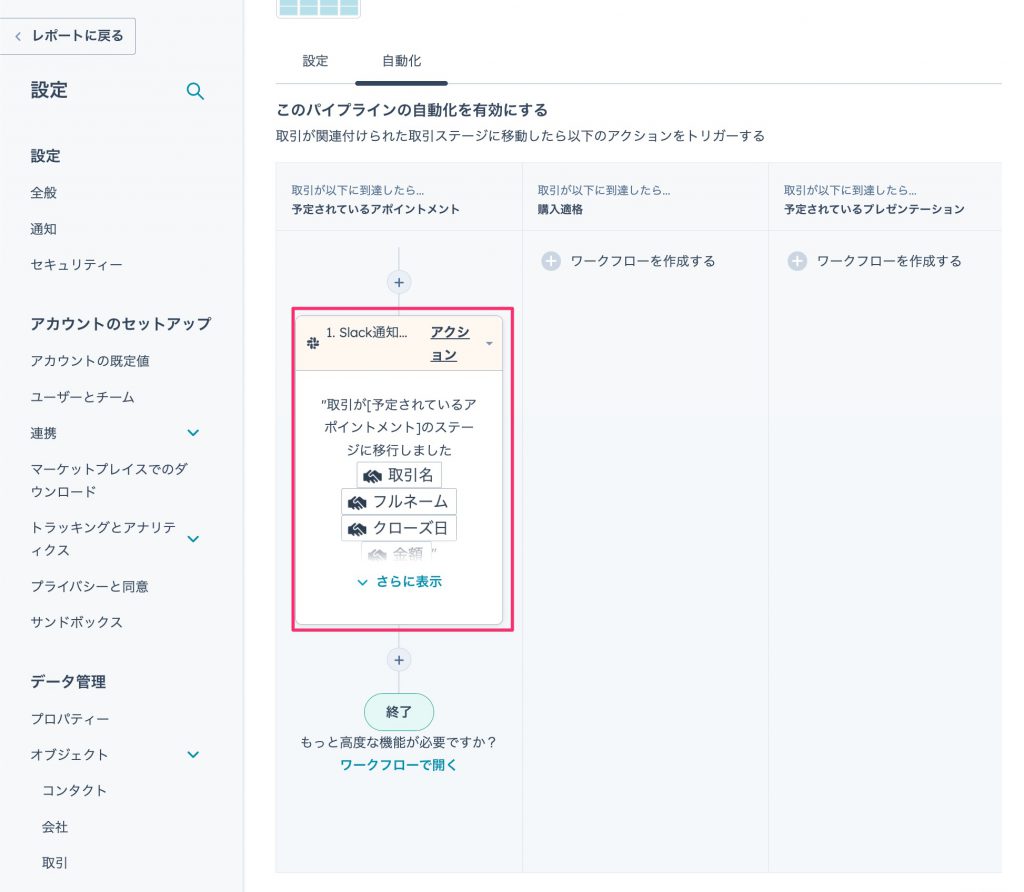Collapse the オブジェクト sidebar section
1024x892 pixels.
click(x=193, y=754)
